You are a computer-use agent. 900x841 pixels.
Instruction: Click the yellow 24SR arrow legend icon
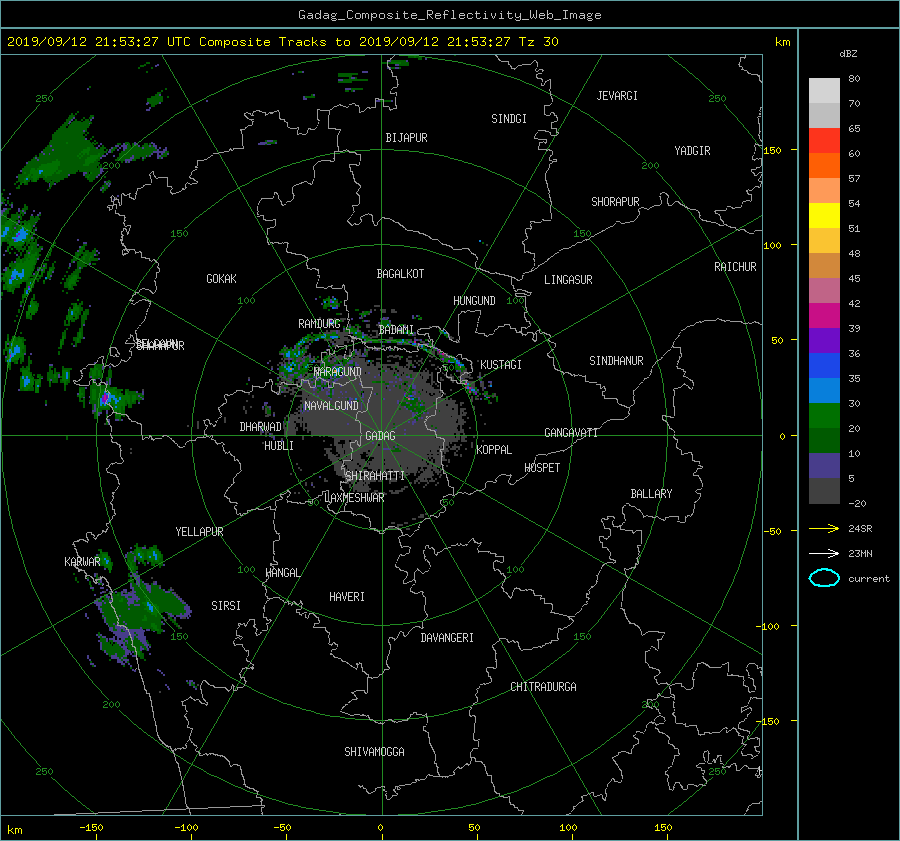click(x=824, y=528)
